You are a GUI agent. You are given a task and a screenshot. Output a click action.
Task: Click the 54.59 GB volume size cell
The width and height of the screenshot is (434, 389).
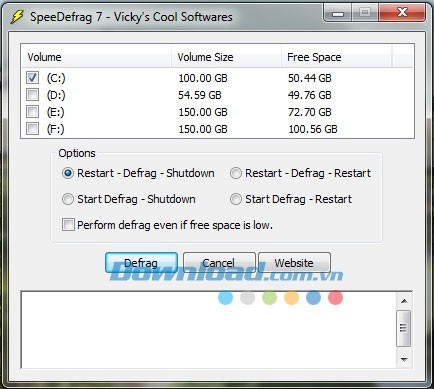point(200,95)
